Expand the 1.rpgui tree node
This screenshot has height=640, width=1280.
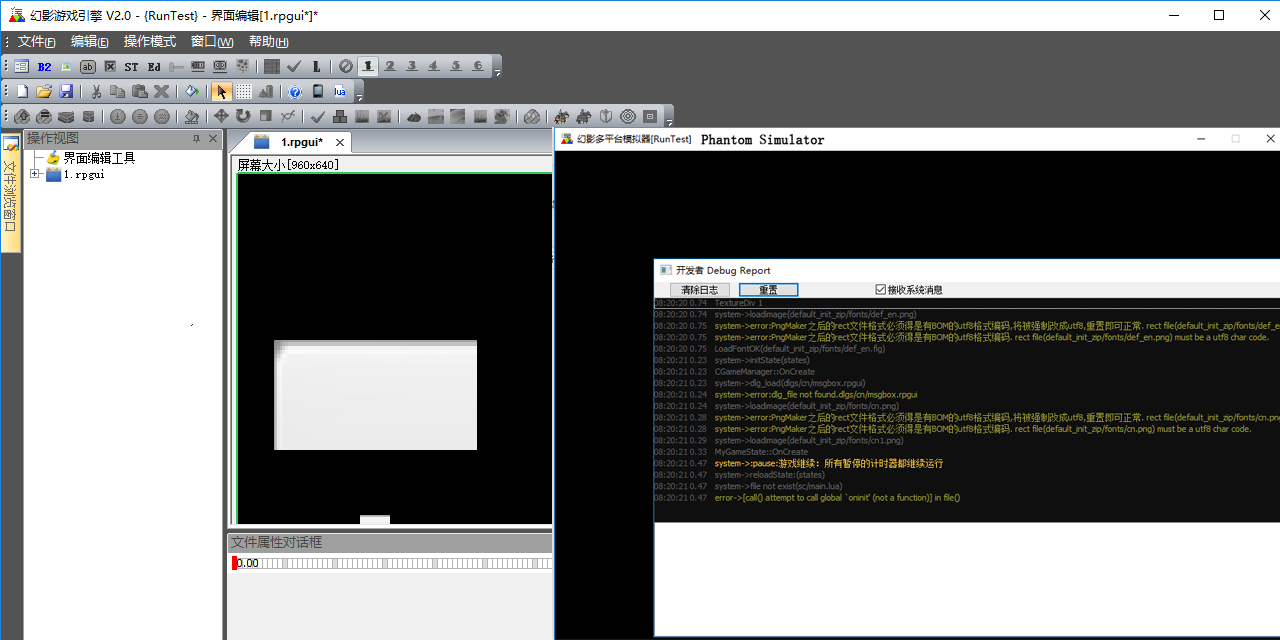click(x=35, y=174)
